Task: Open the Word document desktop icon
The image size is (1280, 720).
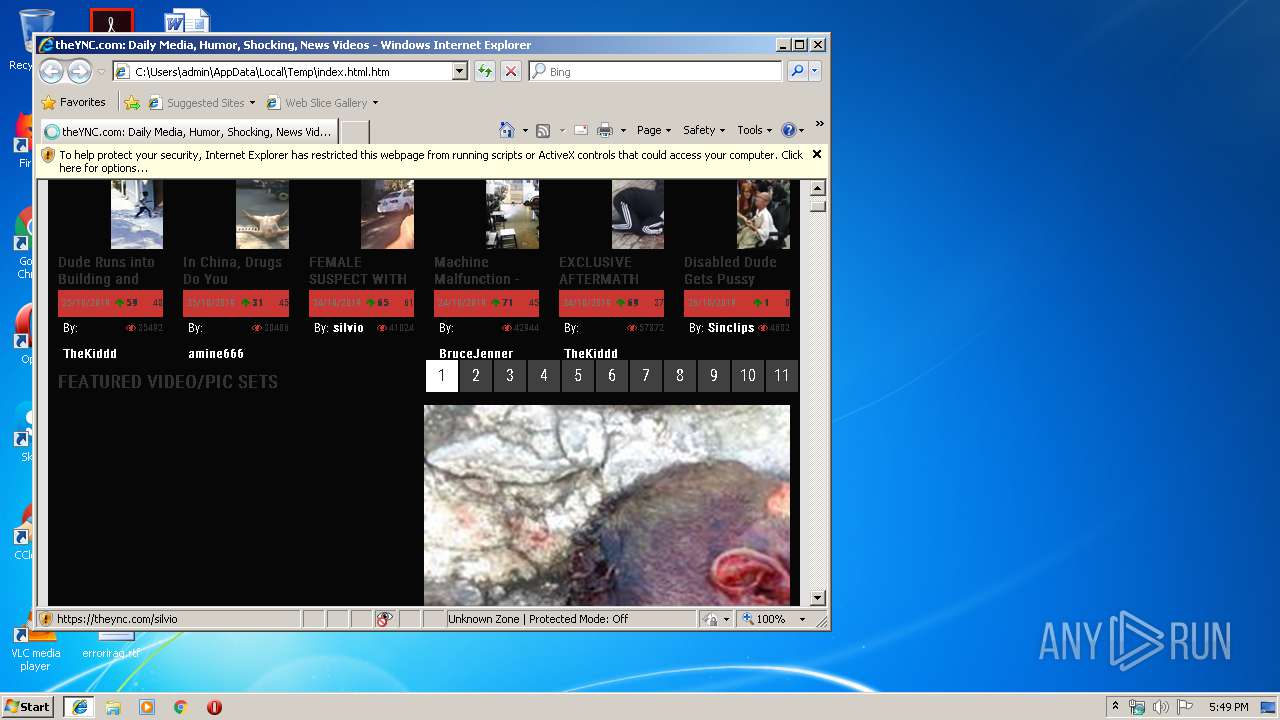Action: pyautogui.click(x=186, y=20)
